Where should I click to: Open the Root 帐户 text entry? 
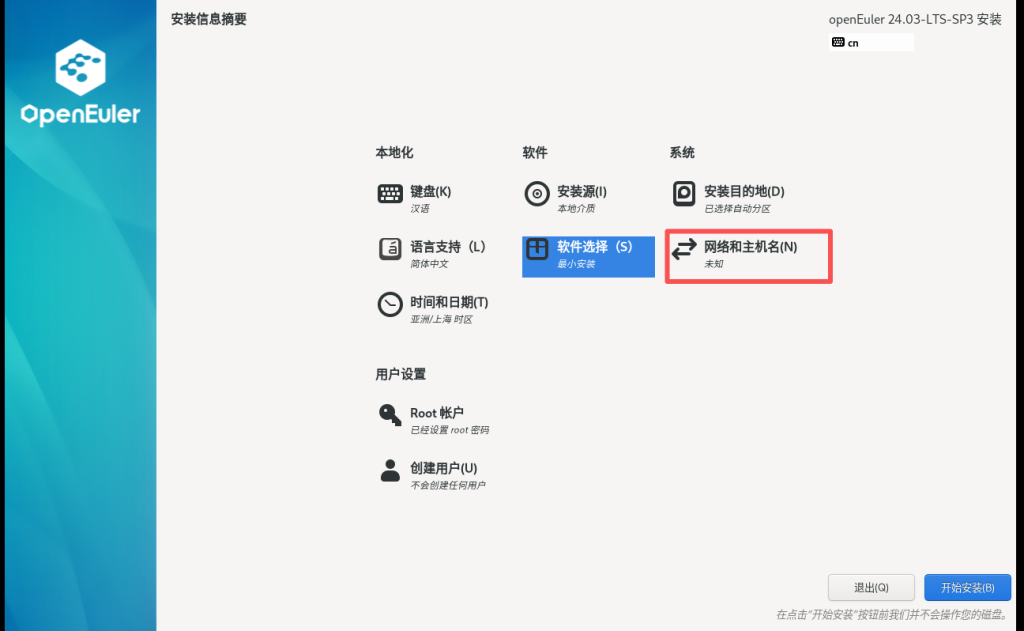436,412
